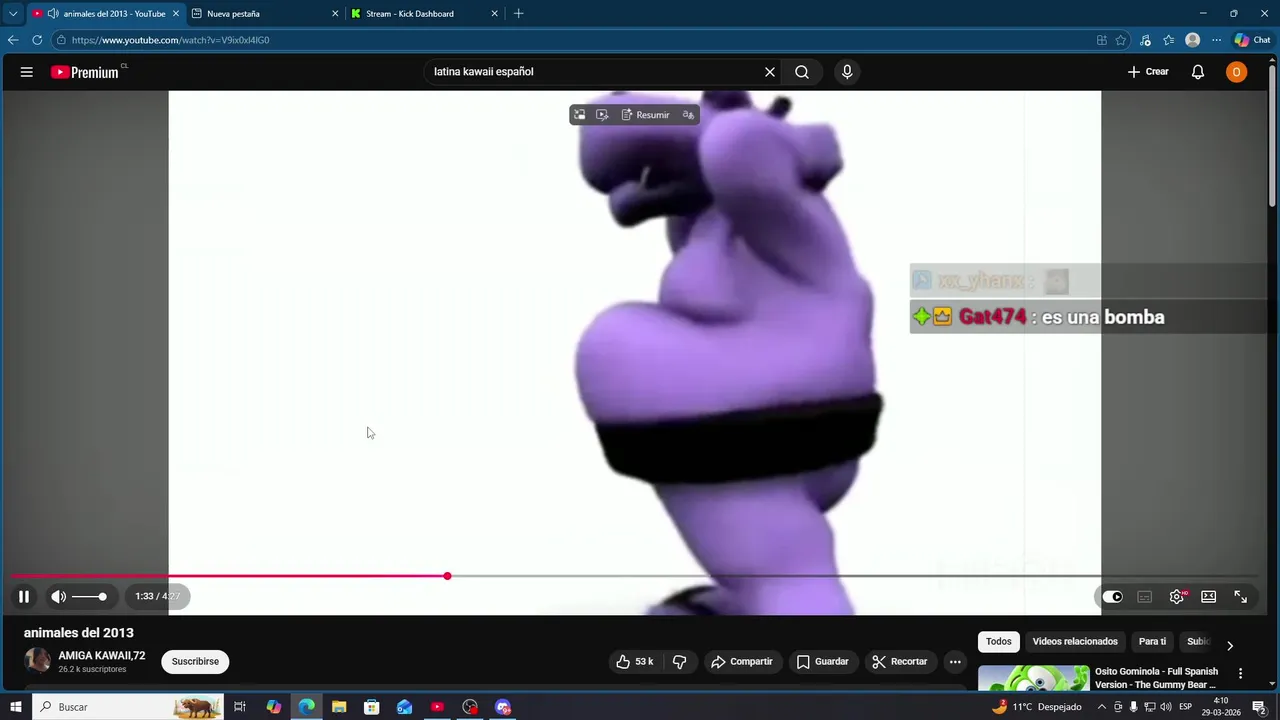Click the media control music icon in toolbar
This screenshot has width=1280, height=720.
[1145, 40]
